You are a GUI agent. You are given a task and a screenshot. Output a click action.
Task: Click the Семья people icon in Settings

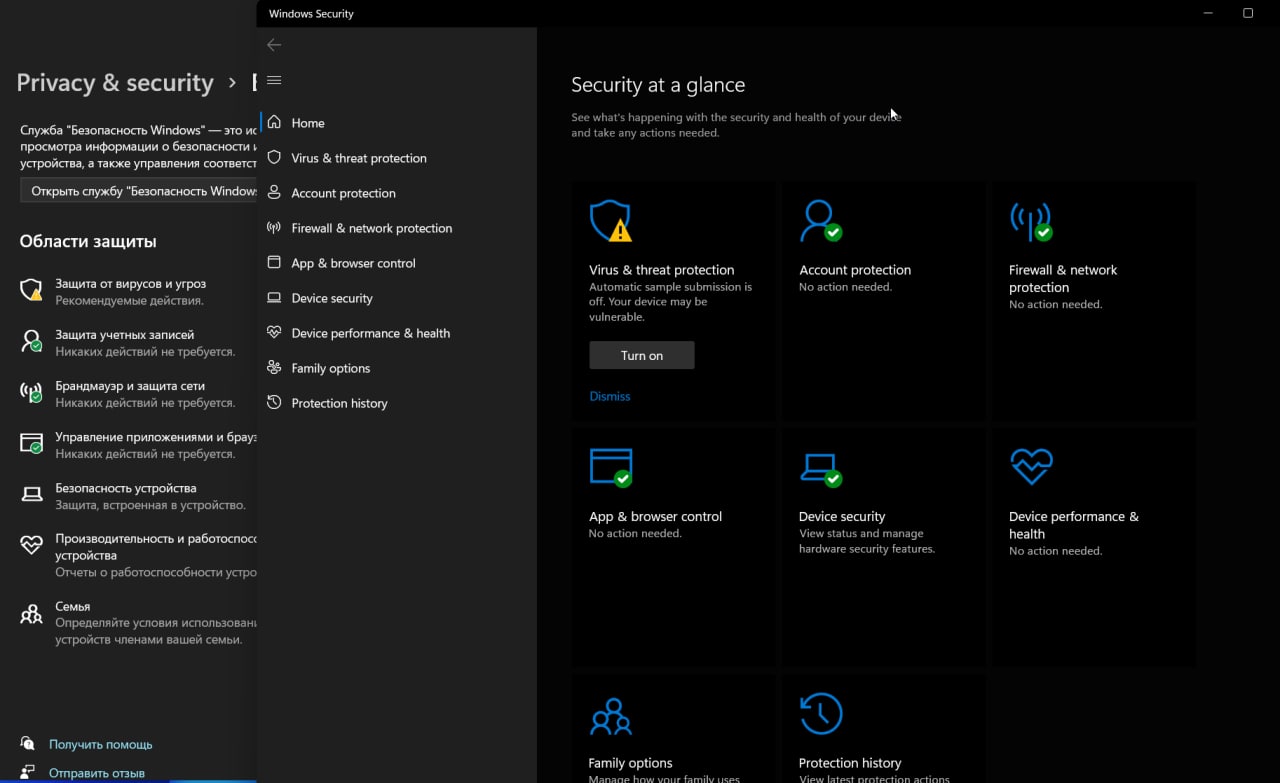(x=31, y=614)
